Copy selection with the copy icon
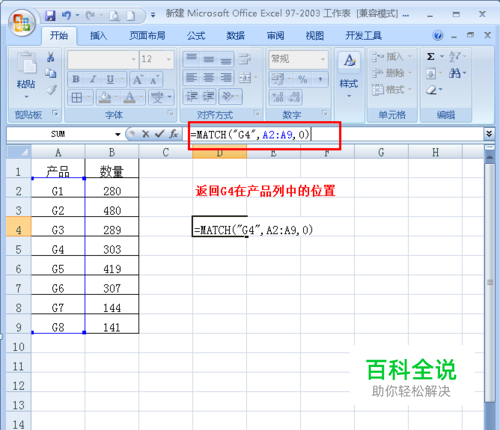 click(x=51, y=73)
